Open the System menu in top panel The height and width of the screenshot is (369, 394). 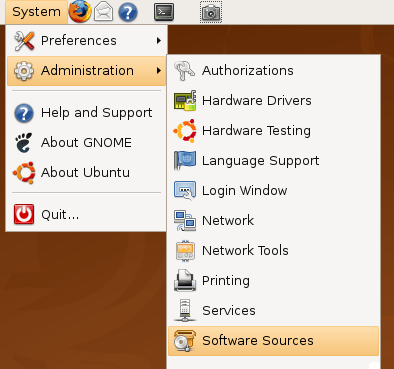click(x=36, y=12)
